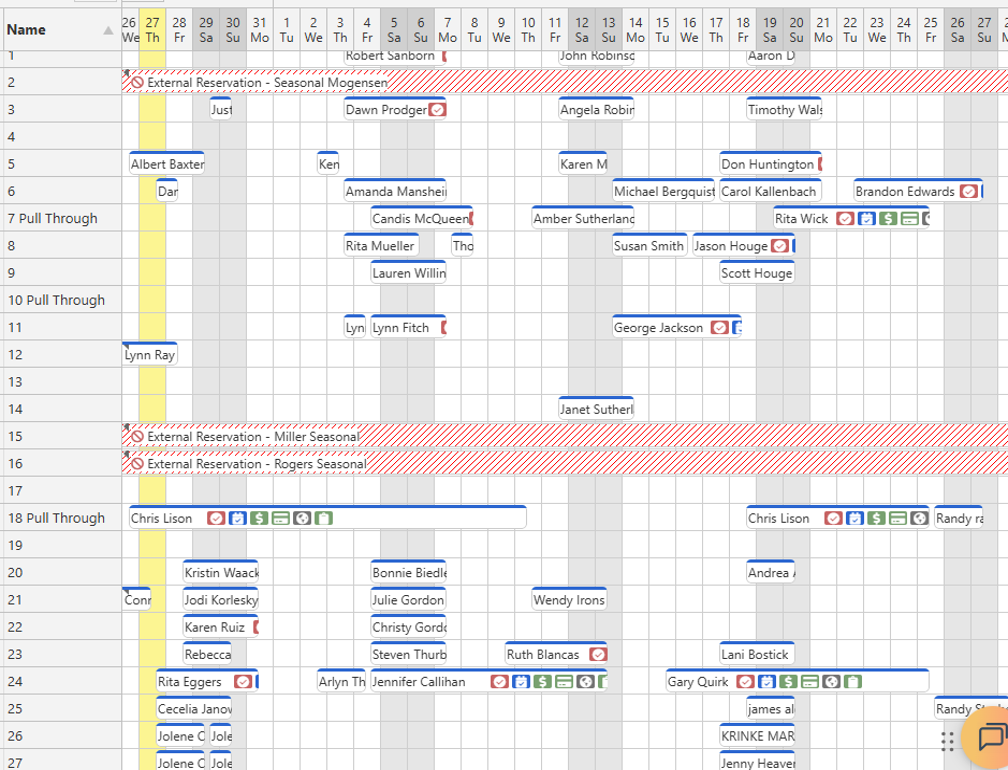Open the chat bubble widget
1008x770 pixels.
[991, 737]
